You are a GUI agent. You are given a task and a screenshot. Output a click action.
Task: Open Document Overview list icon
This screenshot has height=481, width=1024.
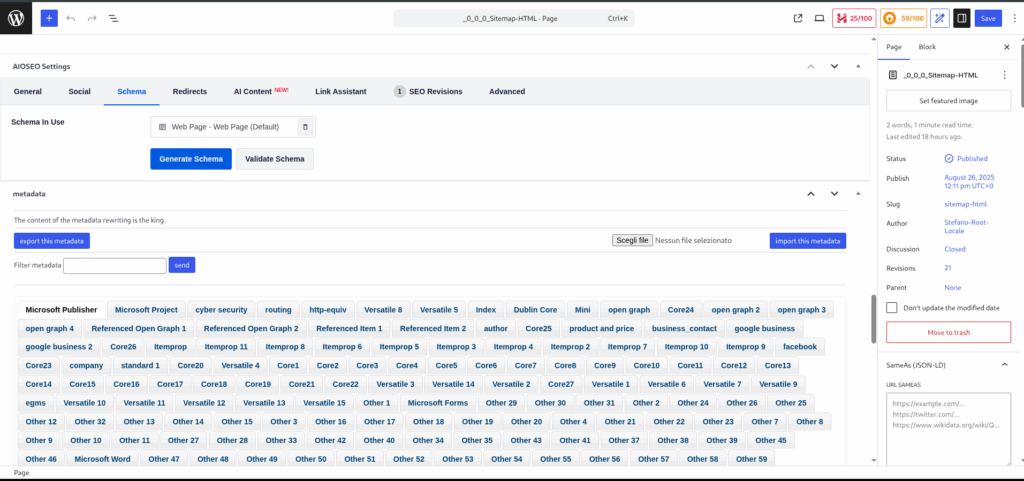tap(113, 18)
